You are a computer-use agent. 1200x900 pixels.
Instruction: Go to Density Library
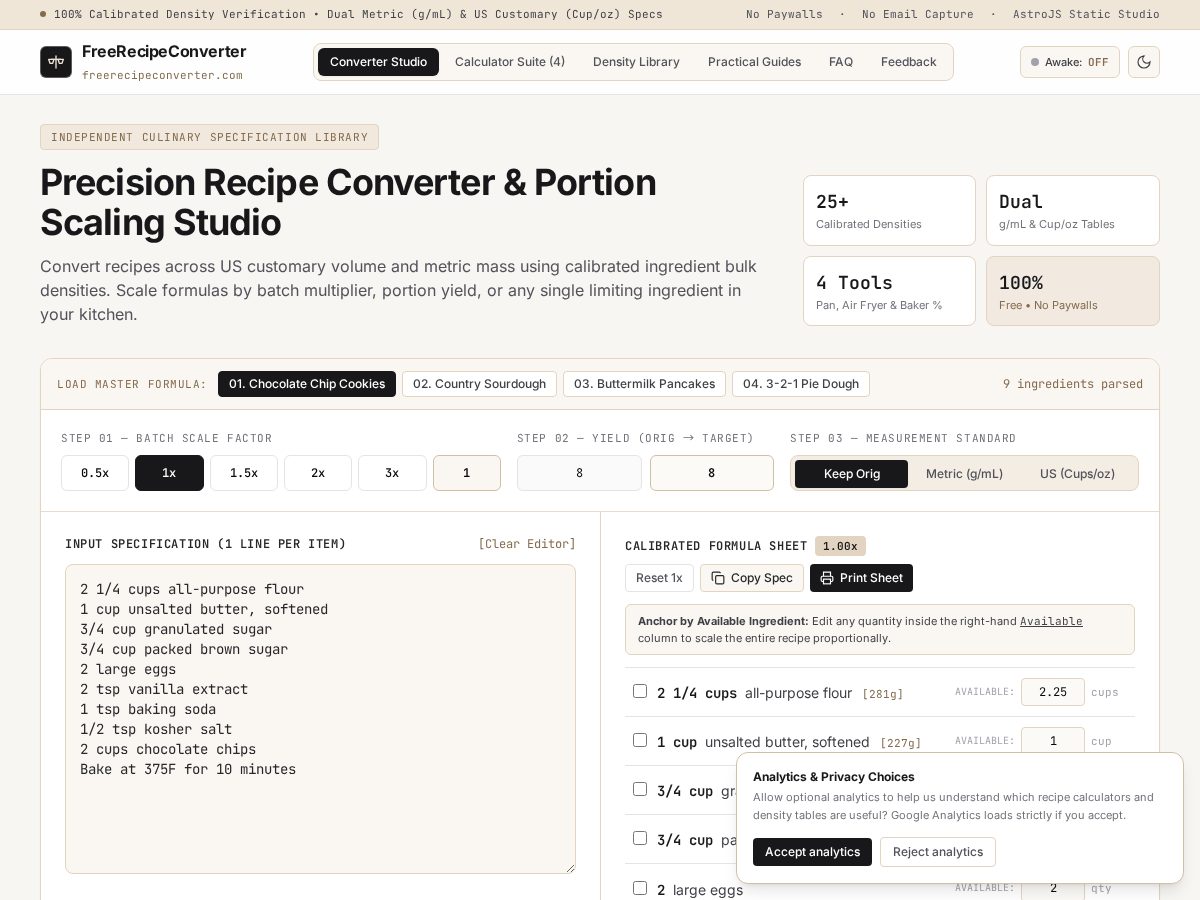click(636, 62)
